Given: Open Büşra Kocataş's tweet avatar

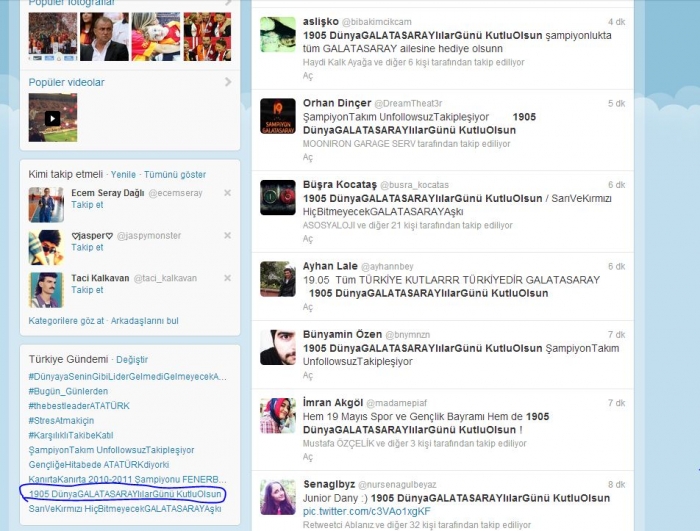Looking at the screenshot, I should tap(278, 197).
